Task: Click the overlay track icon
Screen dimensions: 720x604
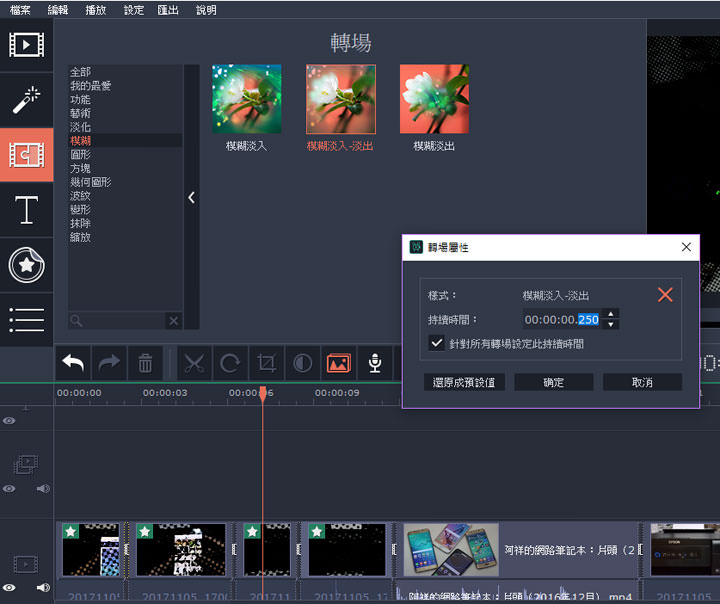Action: pyautogui.click(x=26, y=464)
